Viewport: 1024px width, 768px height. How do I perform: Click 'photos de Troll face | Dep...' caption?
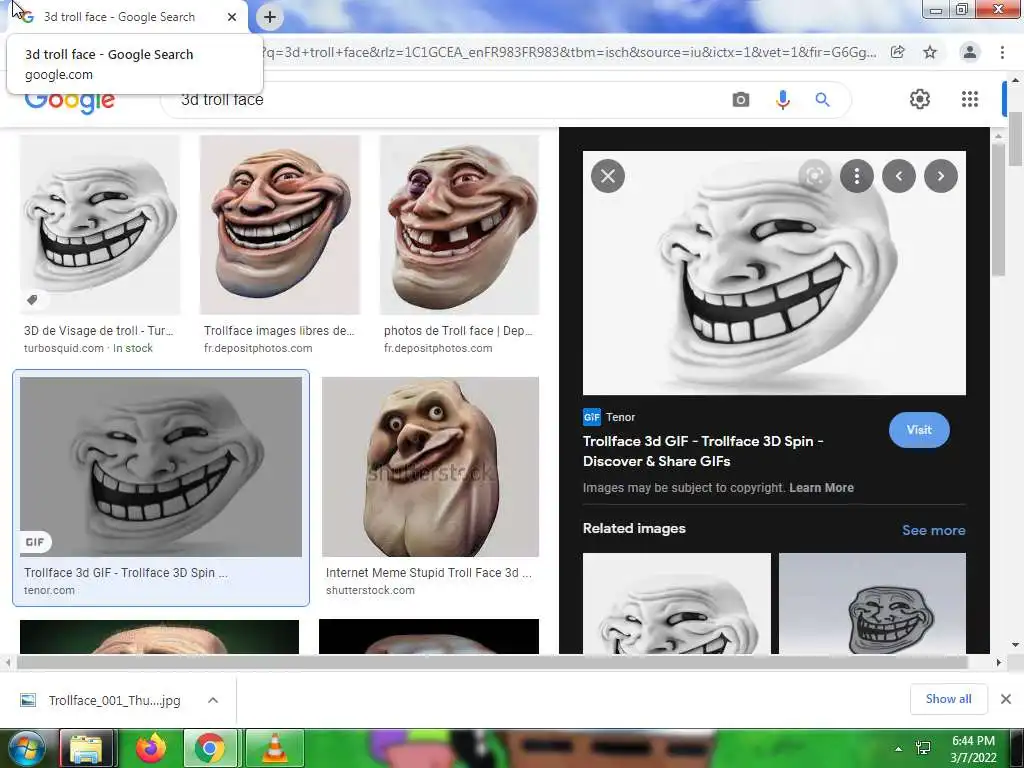458,330
